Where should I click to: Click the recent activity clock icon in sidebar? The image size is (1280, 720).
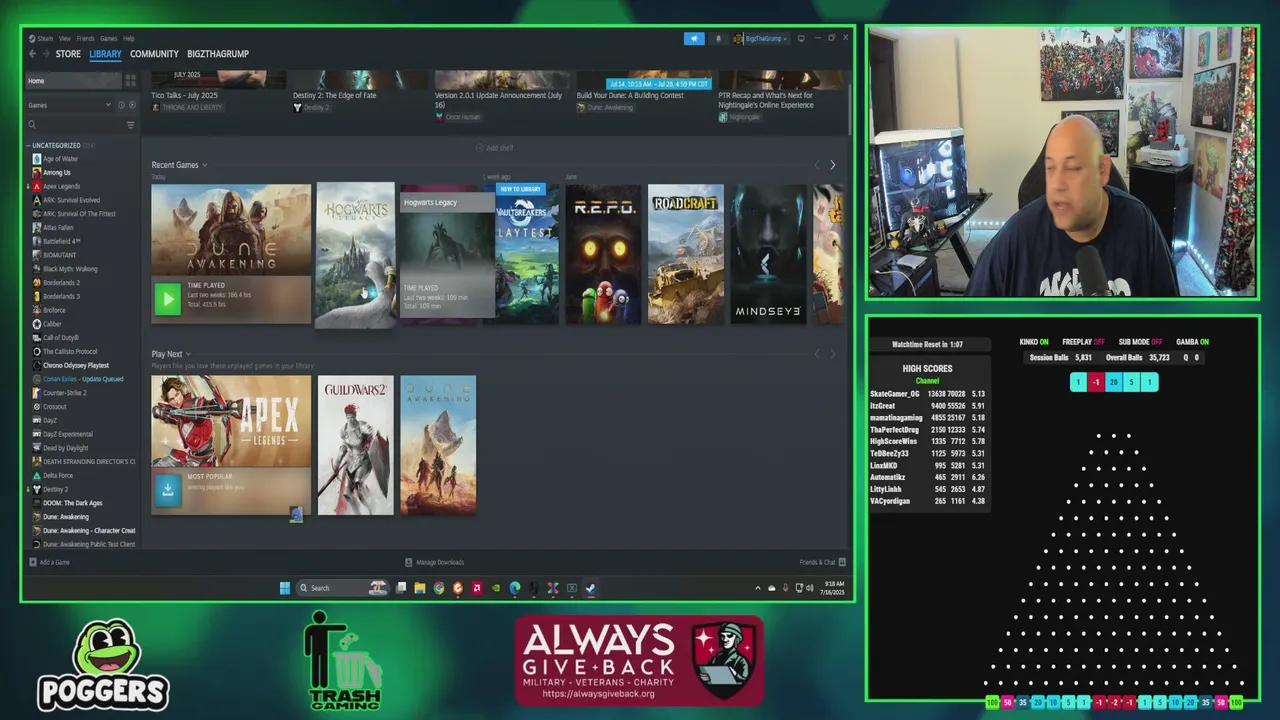click(x=121, y=105)
